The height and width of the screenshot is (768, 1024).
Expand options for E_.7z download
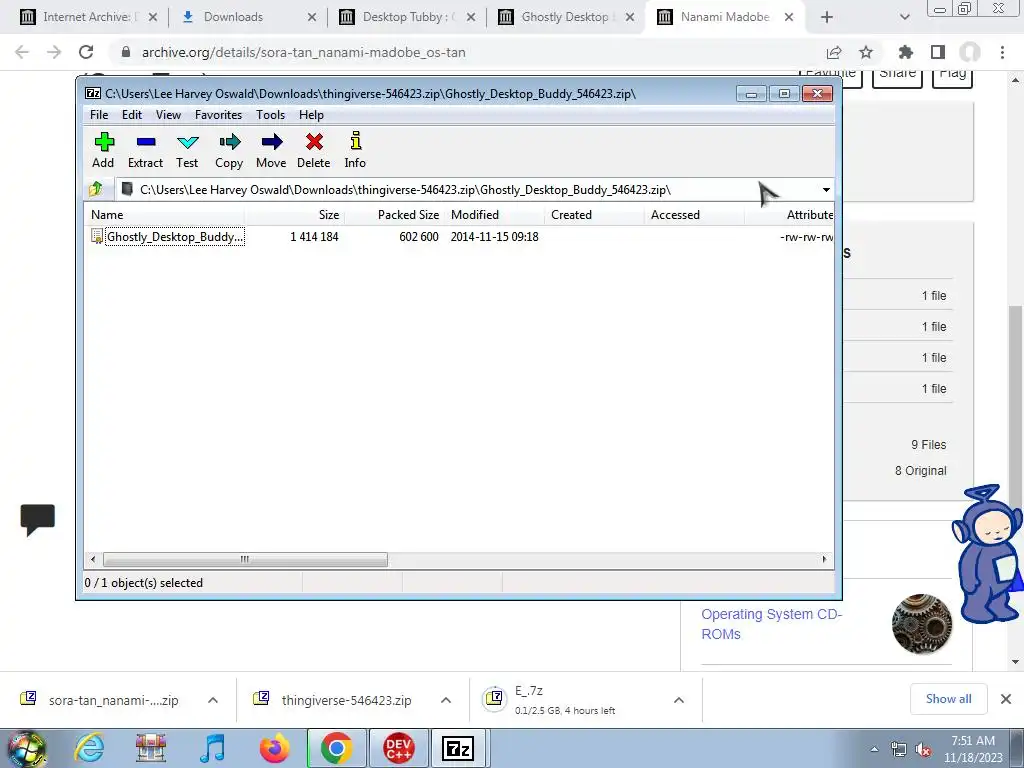coord(679,700)
